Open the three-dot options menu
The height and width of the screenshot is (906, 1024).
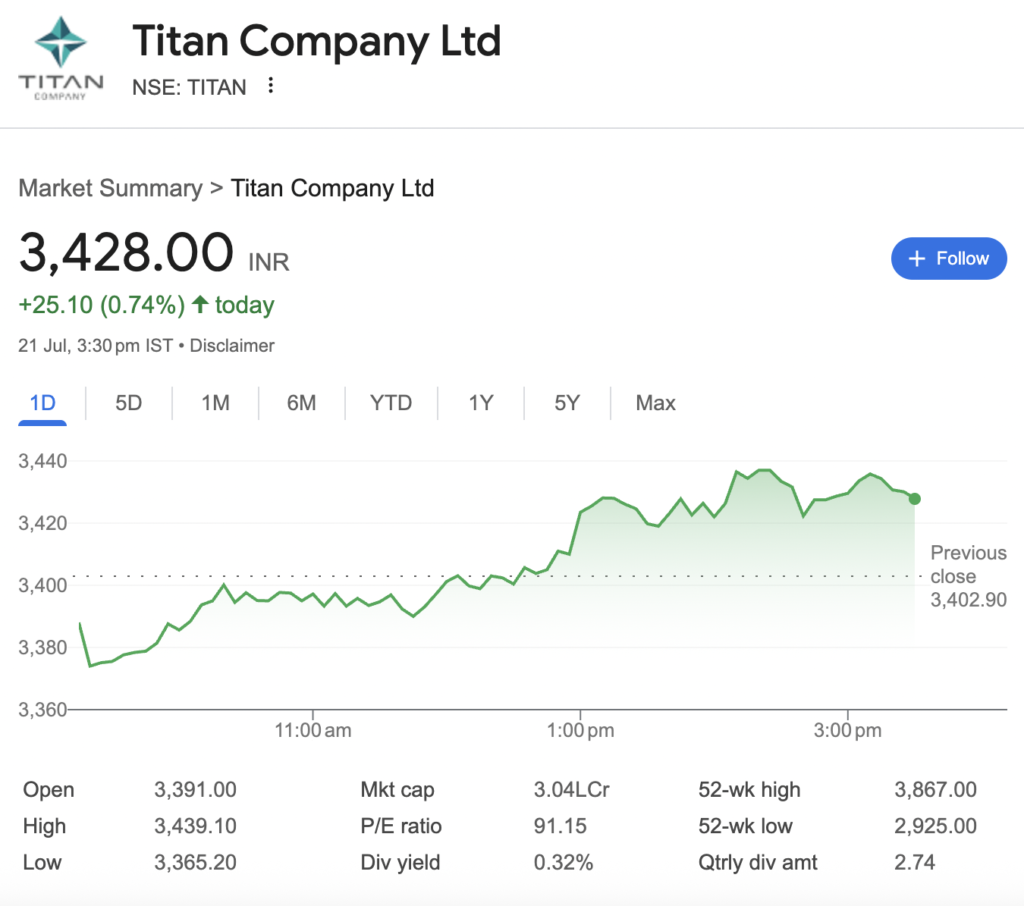[x=270, y=86]
